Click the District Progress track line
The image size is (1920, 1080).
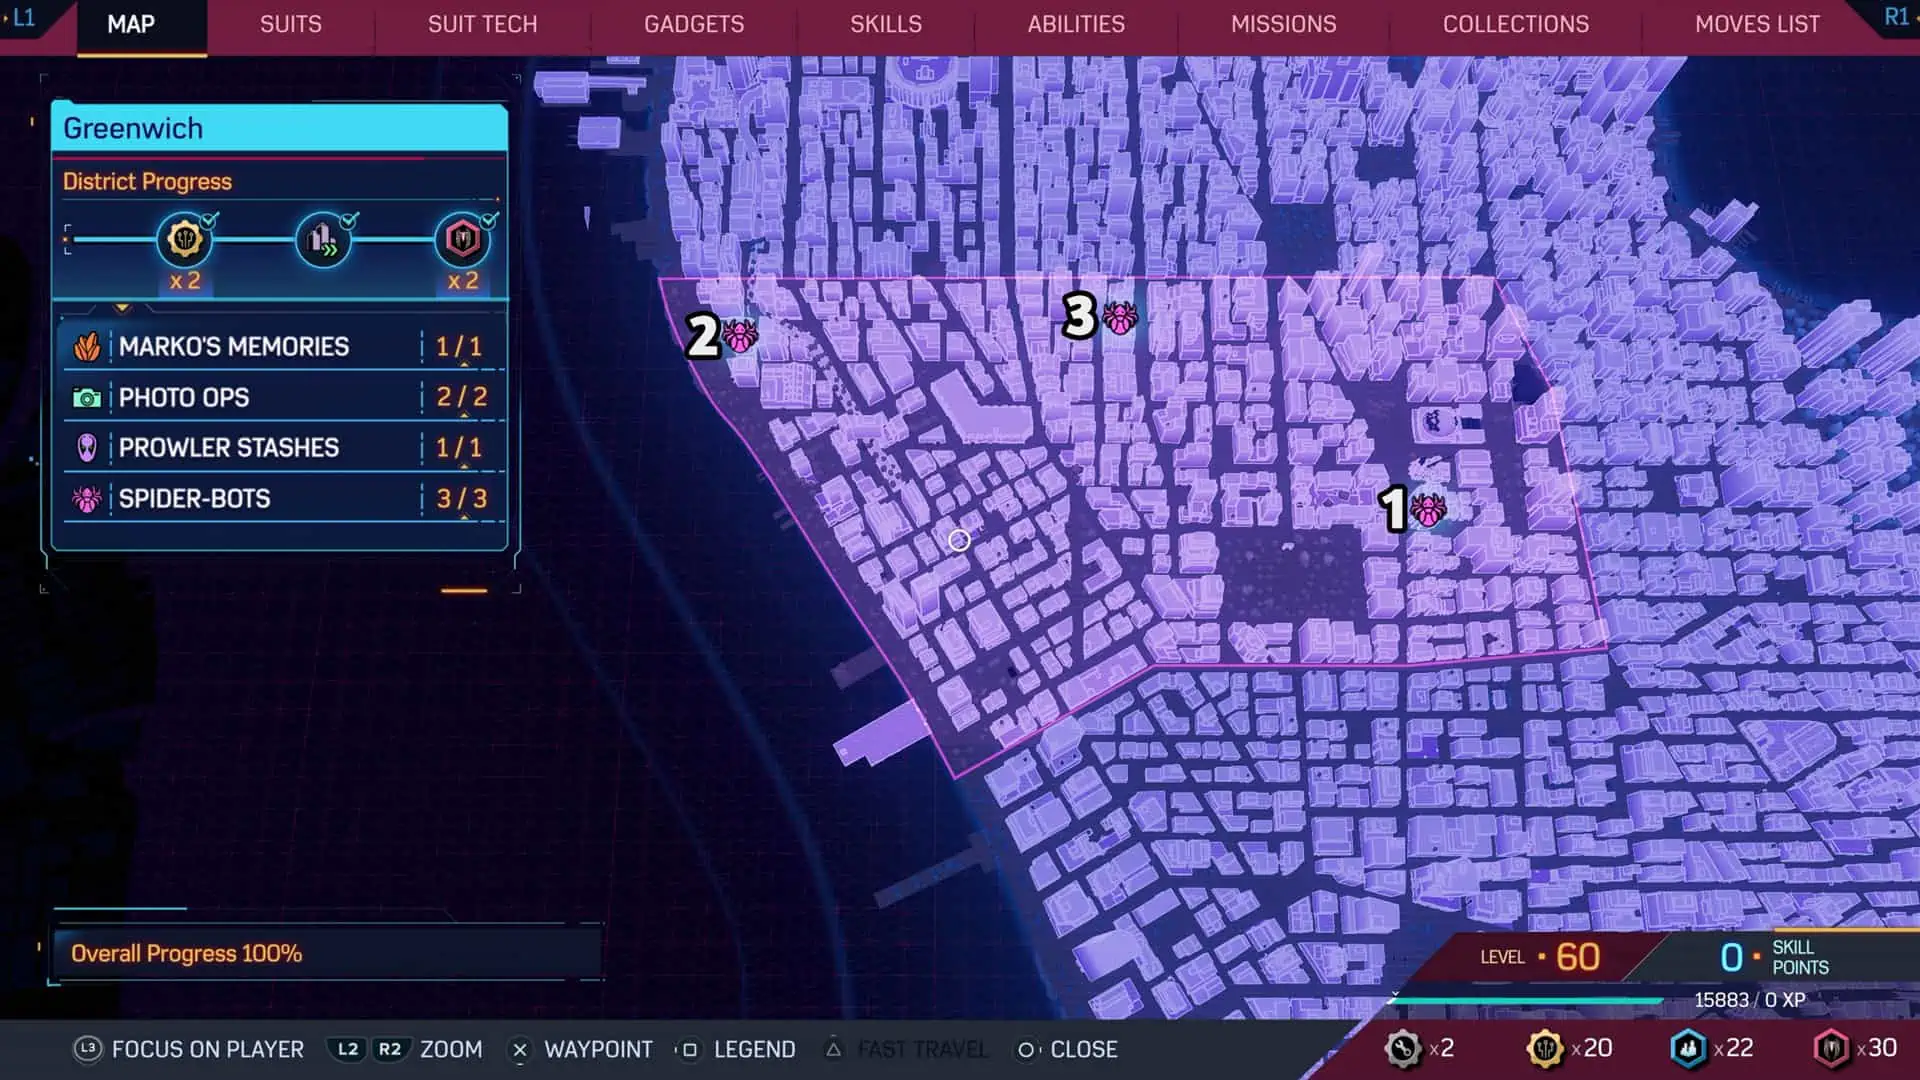point(254,240)
